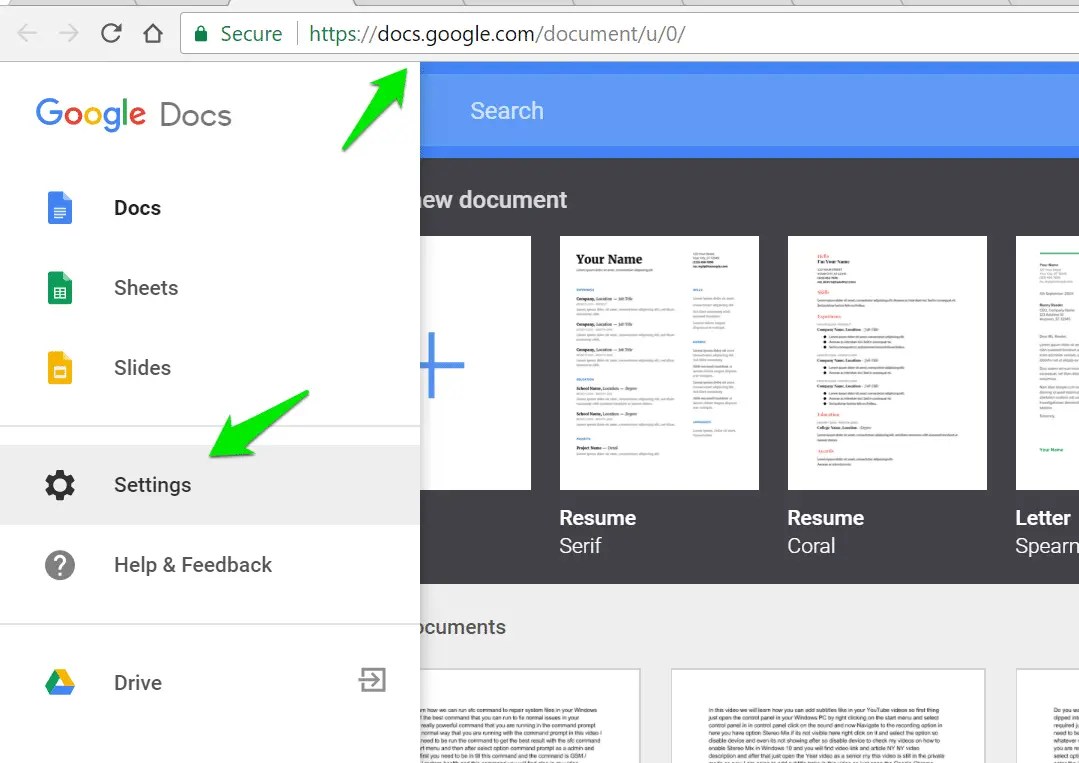1079x763 pixels.
Task: Click the browser home icon
Action: point(152,31)
